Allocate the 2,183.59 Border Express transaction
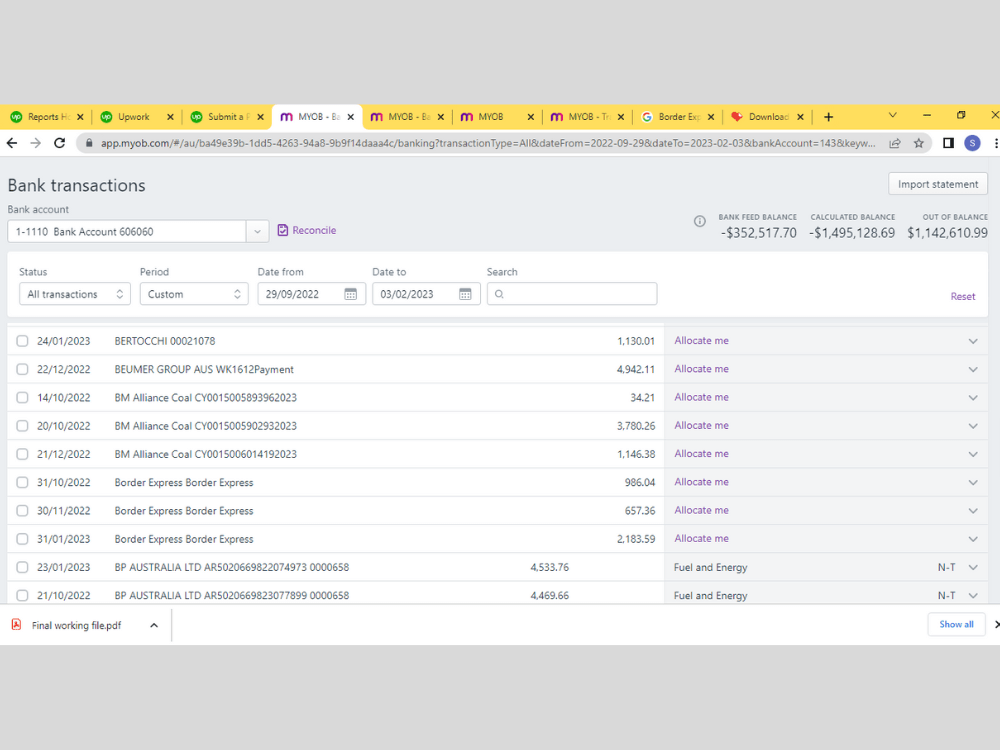 (x=702, y=538)
